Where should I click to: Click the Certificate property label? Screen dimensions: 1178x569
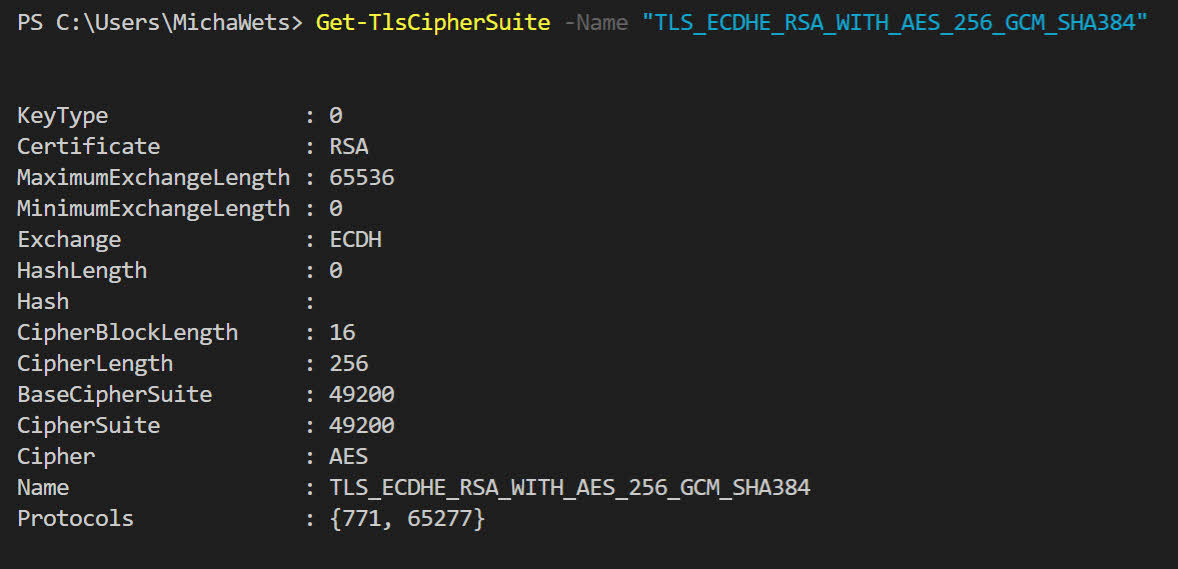point(89,146)
